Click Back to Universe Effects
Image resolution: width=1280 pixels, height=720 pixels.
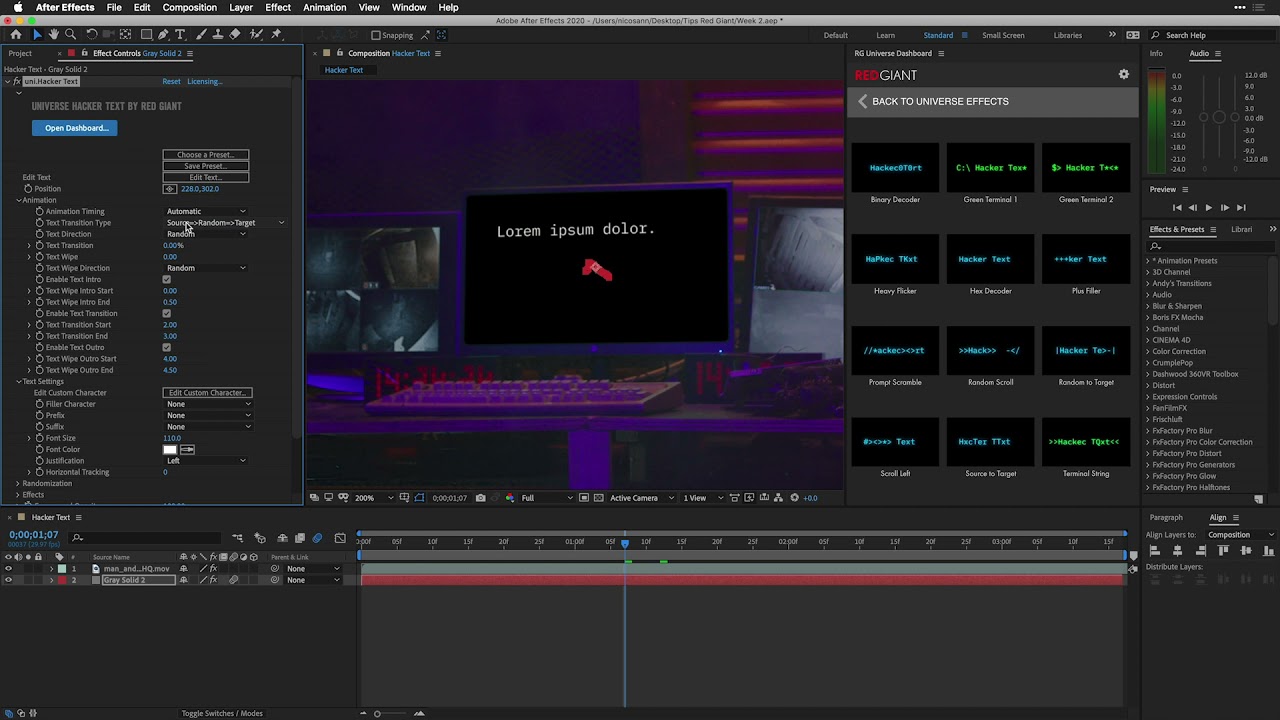tap(940, 101)
